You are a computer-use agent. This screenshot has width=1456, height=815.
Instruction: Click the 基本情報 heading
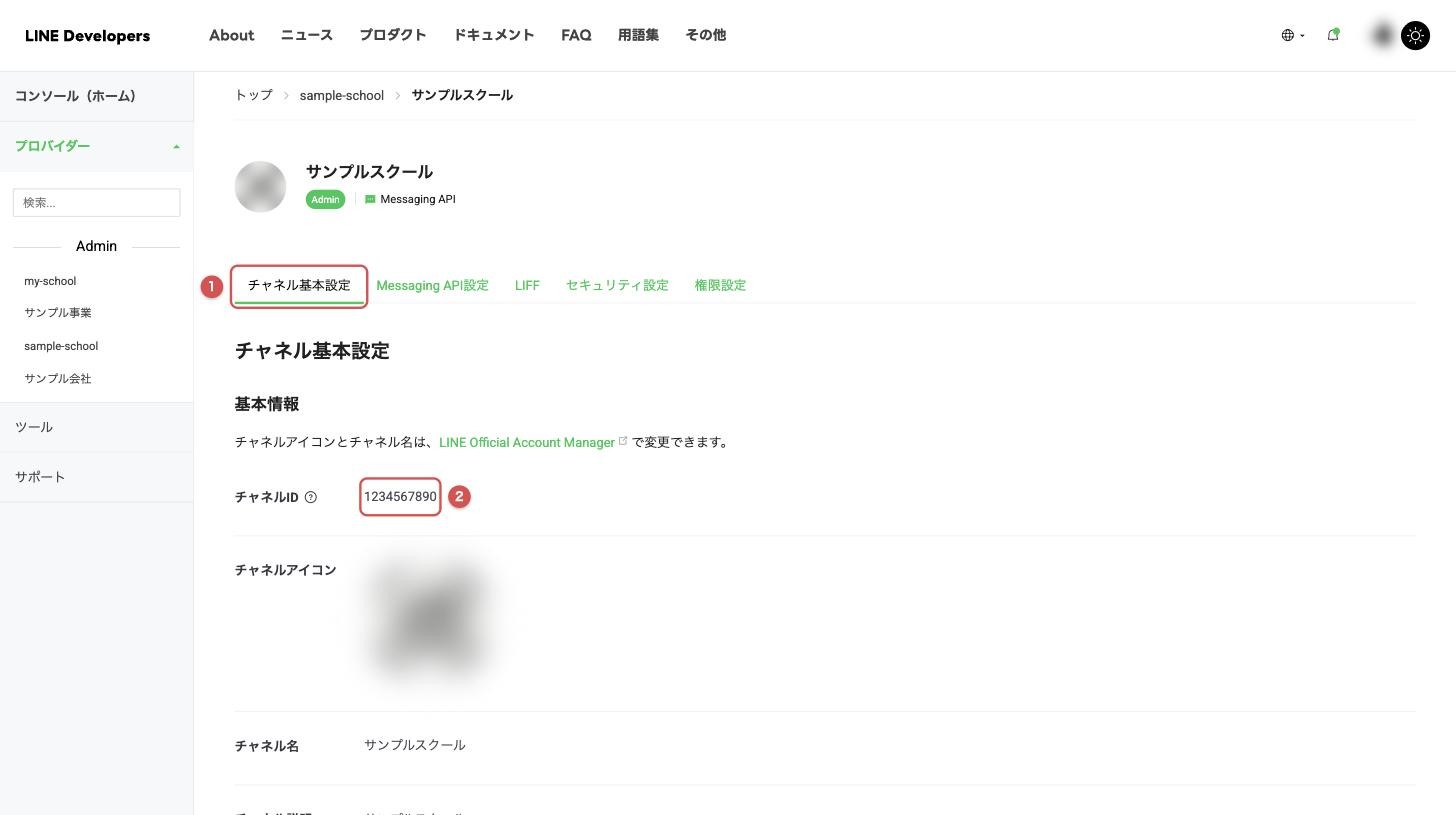(x=267, y=404)
